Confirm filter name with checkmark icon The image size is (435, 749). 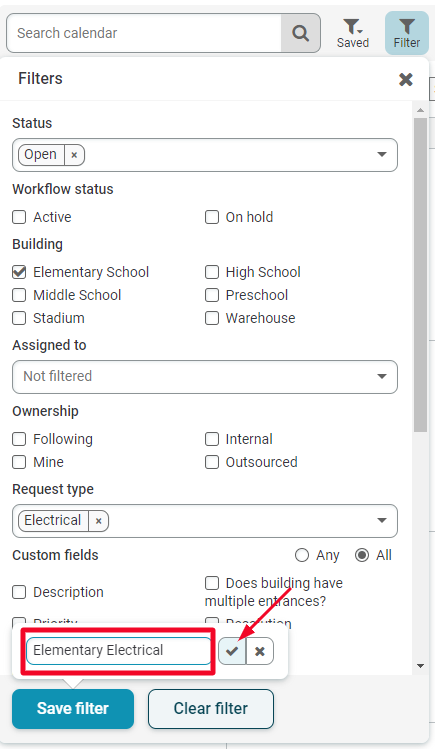232,651
